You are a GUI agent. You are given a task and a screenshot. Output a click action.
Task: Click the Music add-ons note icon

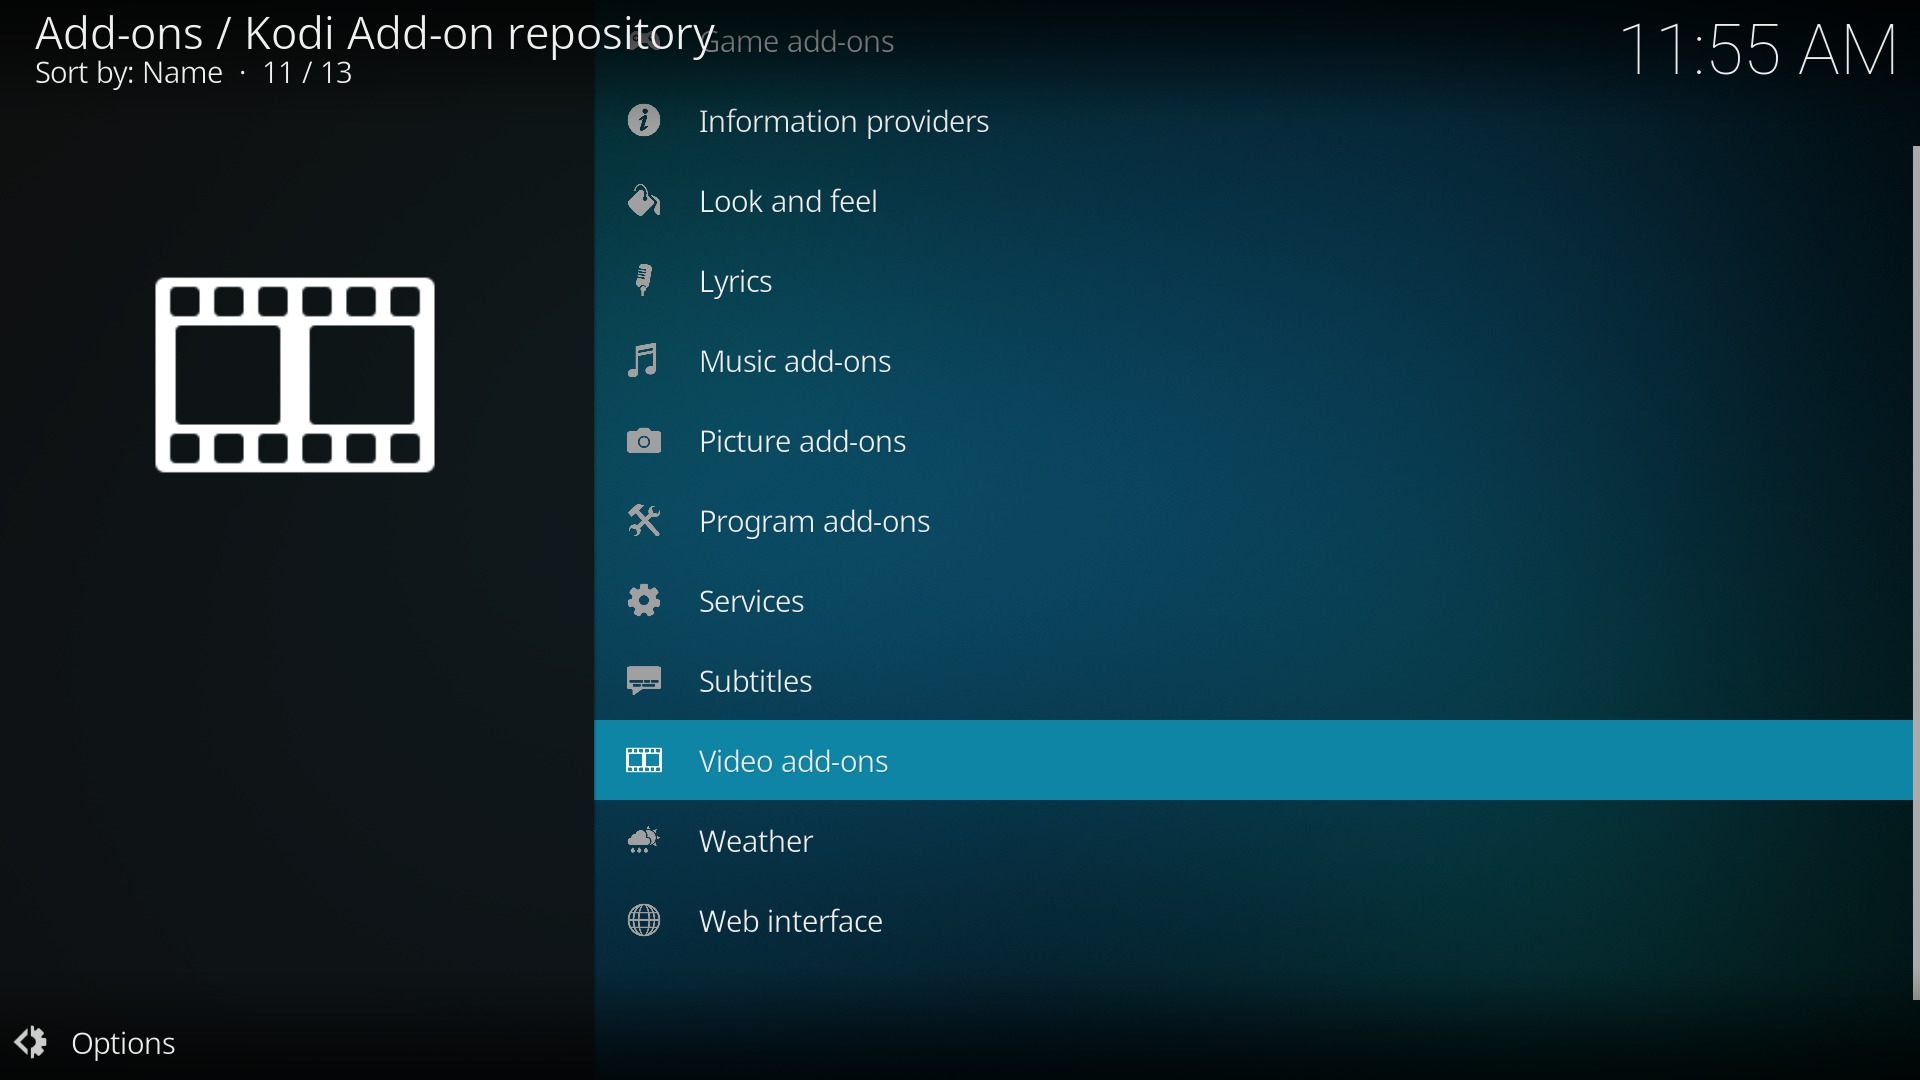pyautogui.click(x=645, y=361)
